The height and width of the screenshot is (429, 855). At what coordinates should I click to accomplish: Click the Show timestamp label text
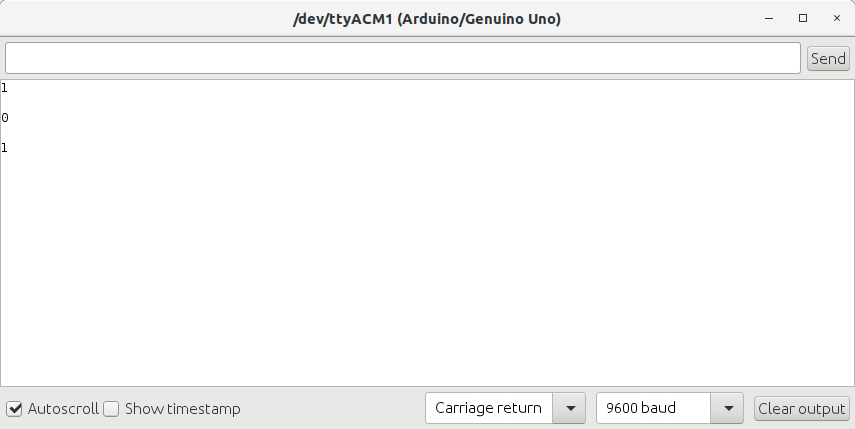click(x=182, y=409)
